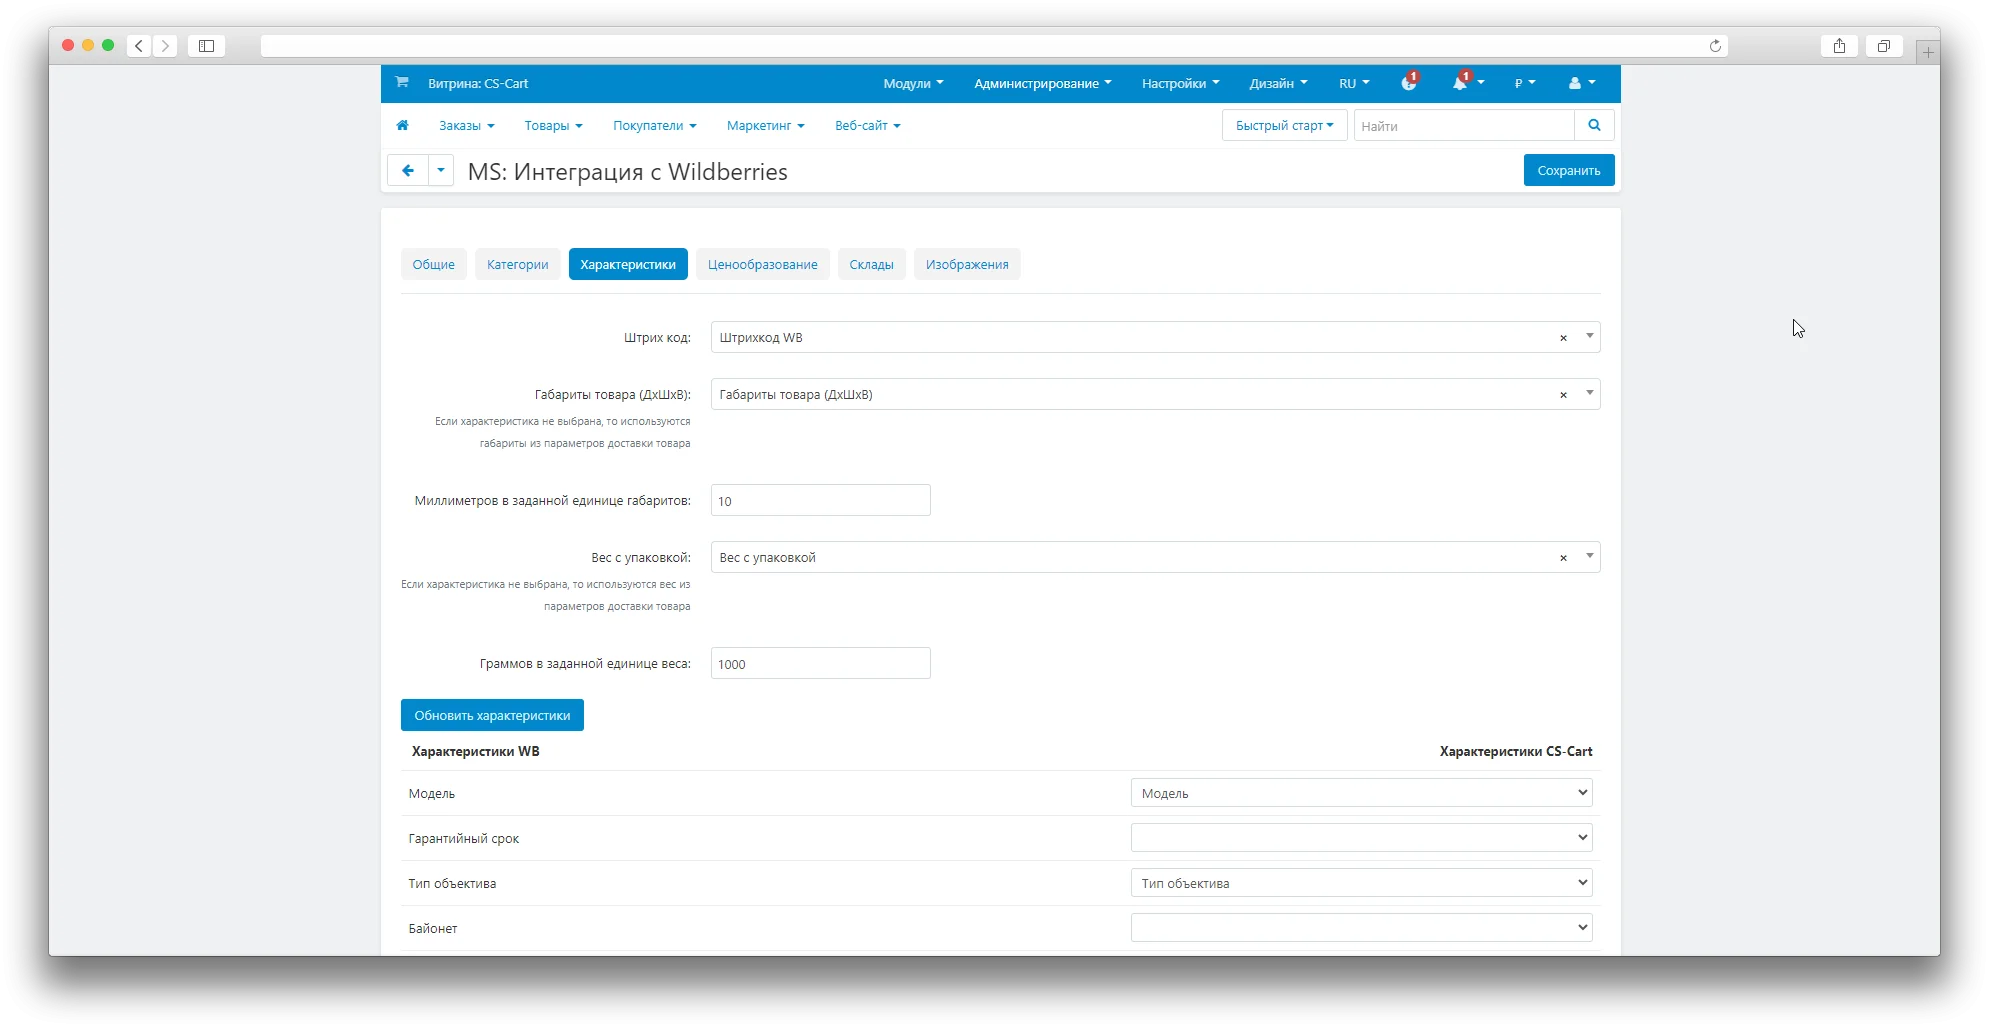Click Обновить характеристики button
The height and width of the screenshot is (1027, 1989).
[x=492, y=715]
